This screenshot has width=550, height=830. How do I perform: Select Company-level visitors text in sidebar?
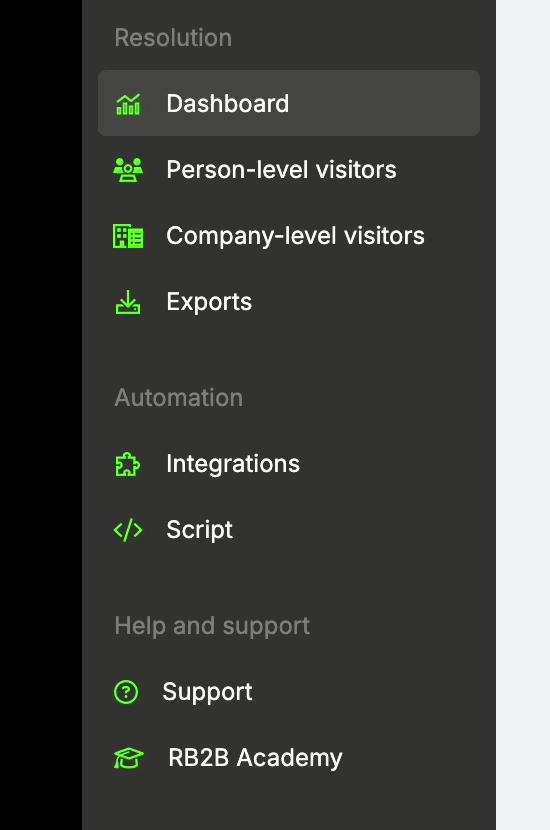click(295, 236)
